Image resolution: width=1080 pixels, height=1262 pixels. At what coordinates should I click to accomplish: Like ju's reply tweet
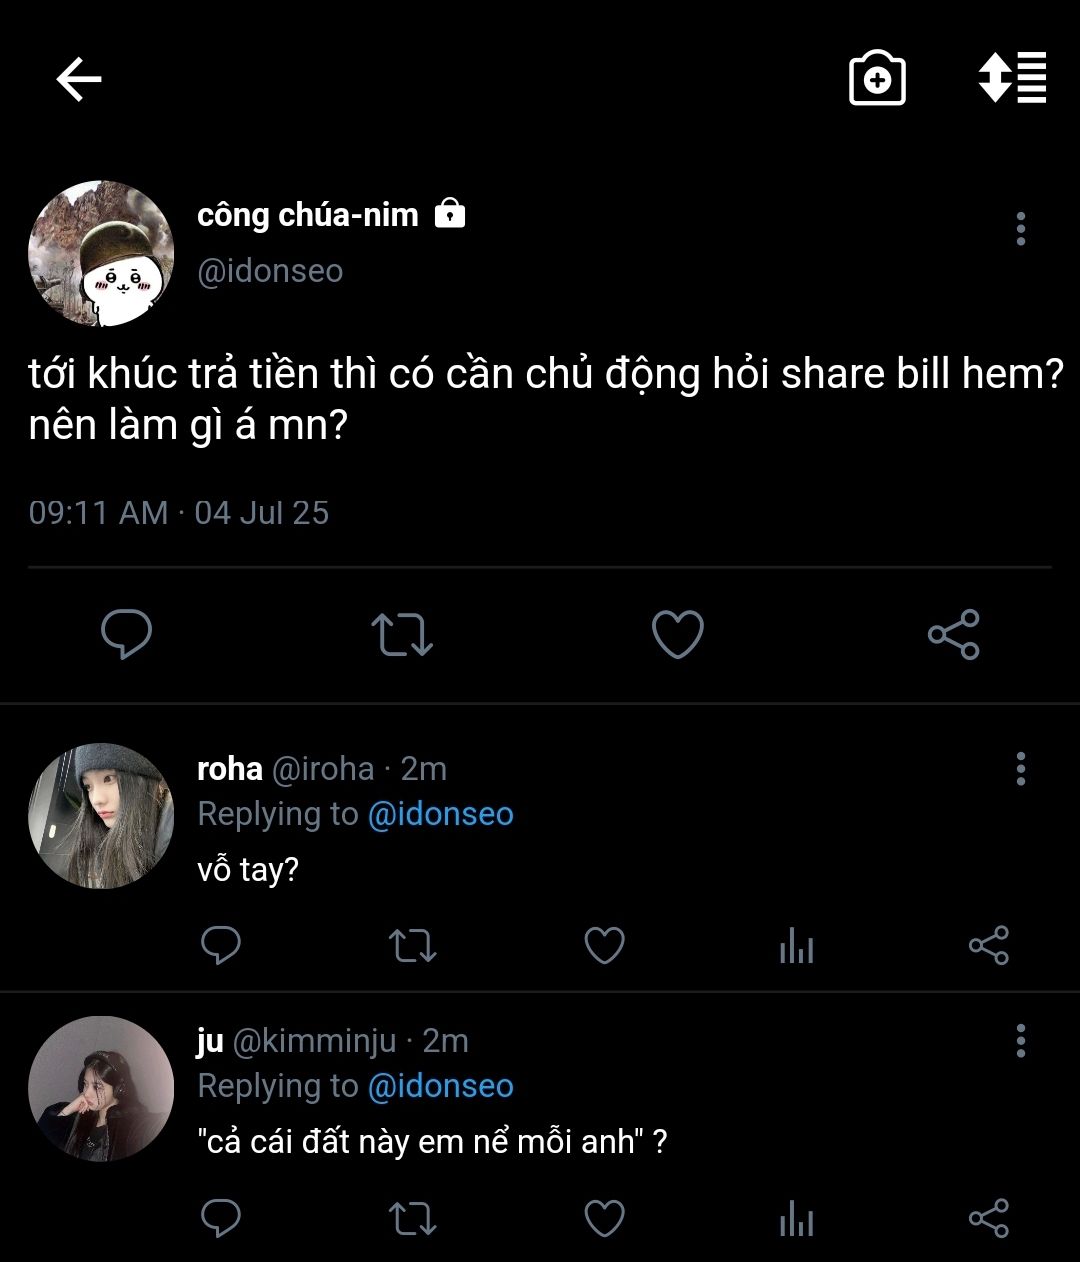(604, 1218)
